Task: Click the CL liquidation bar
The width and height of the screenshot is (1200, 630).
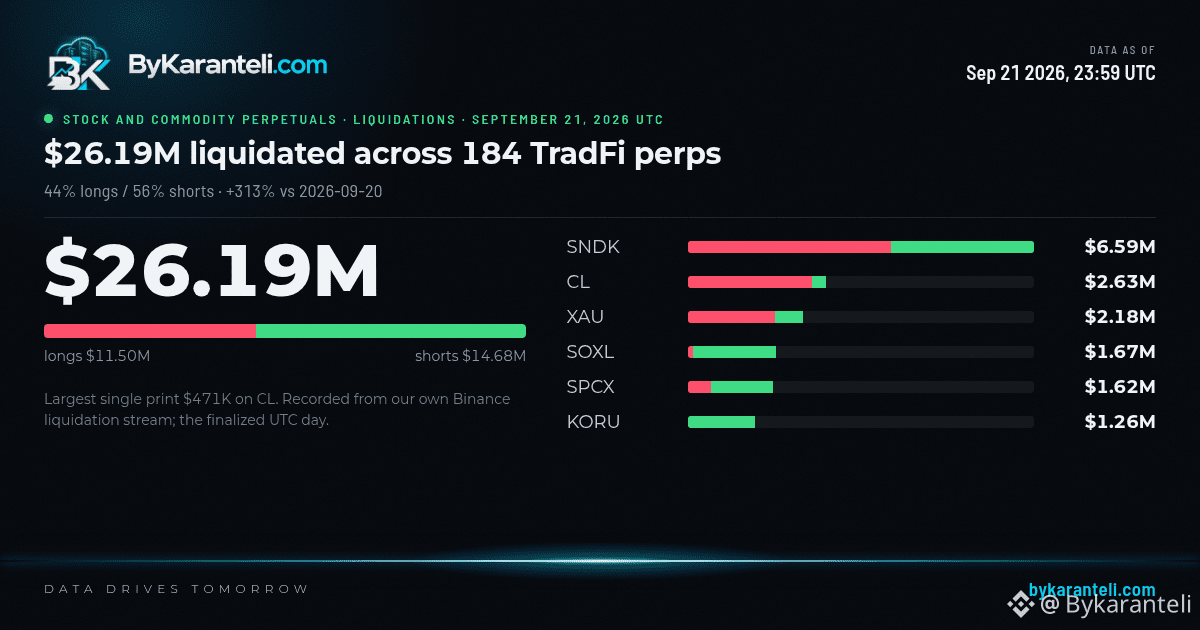Action: point(861,282)
